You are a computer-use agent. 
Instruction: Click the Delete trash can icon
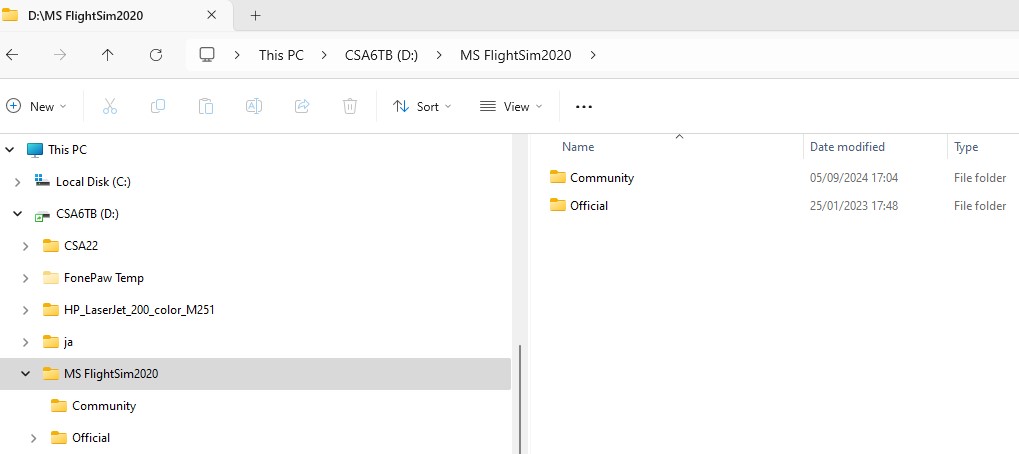point(350,107)
